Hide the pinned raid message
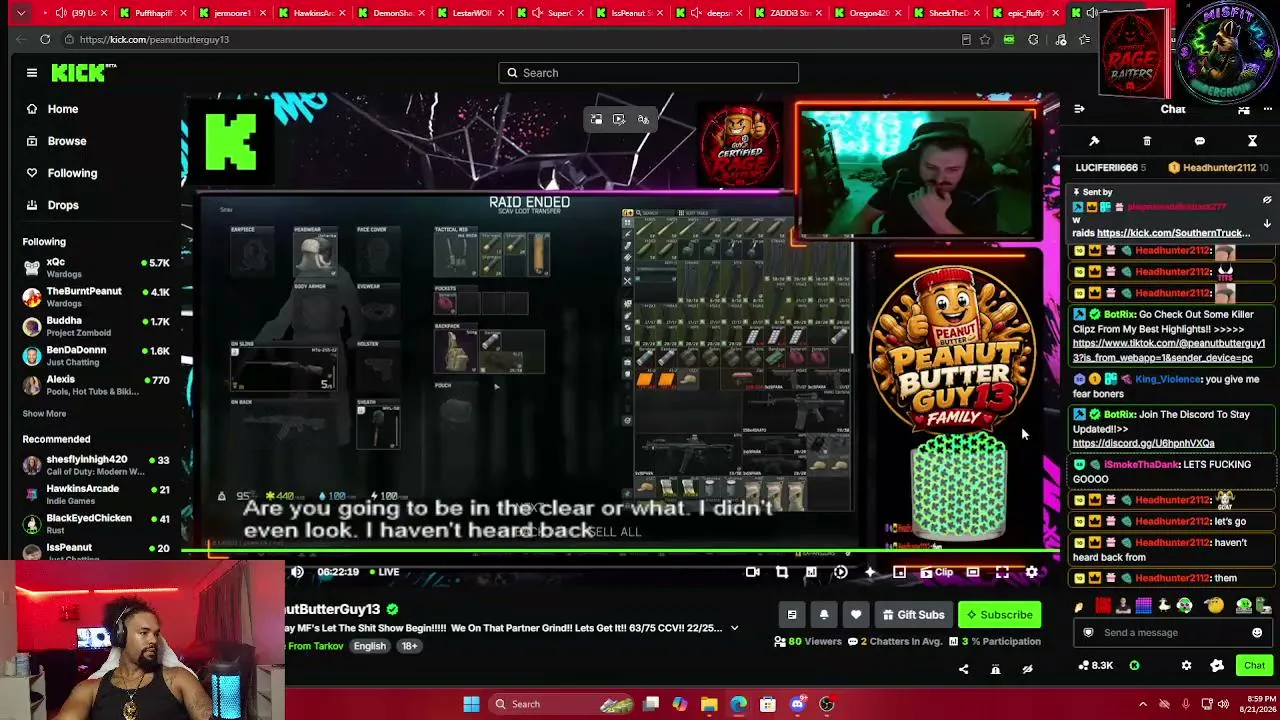Viewport: 1280px width, 720px height. pos(1267,200)
